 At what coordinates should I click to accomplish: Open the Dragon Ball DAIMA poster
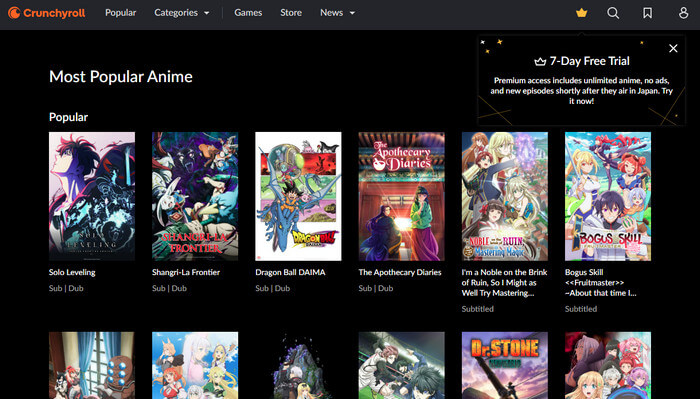(298, 196)
